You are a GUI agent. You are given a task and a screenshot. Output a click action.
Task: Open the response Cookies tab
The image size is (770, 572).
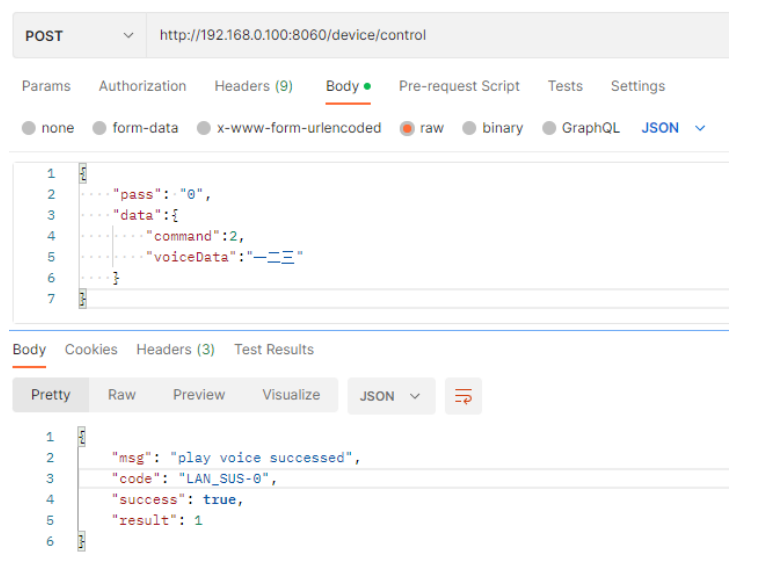[x=91, y=350]
